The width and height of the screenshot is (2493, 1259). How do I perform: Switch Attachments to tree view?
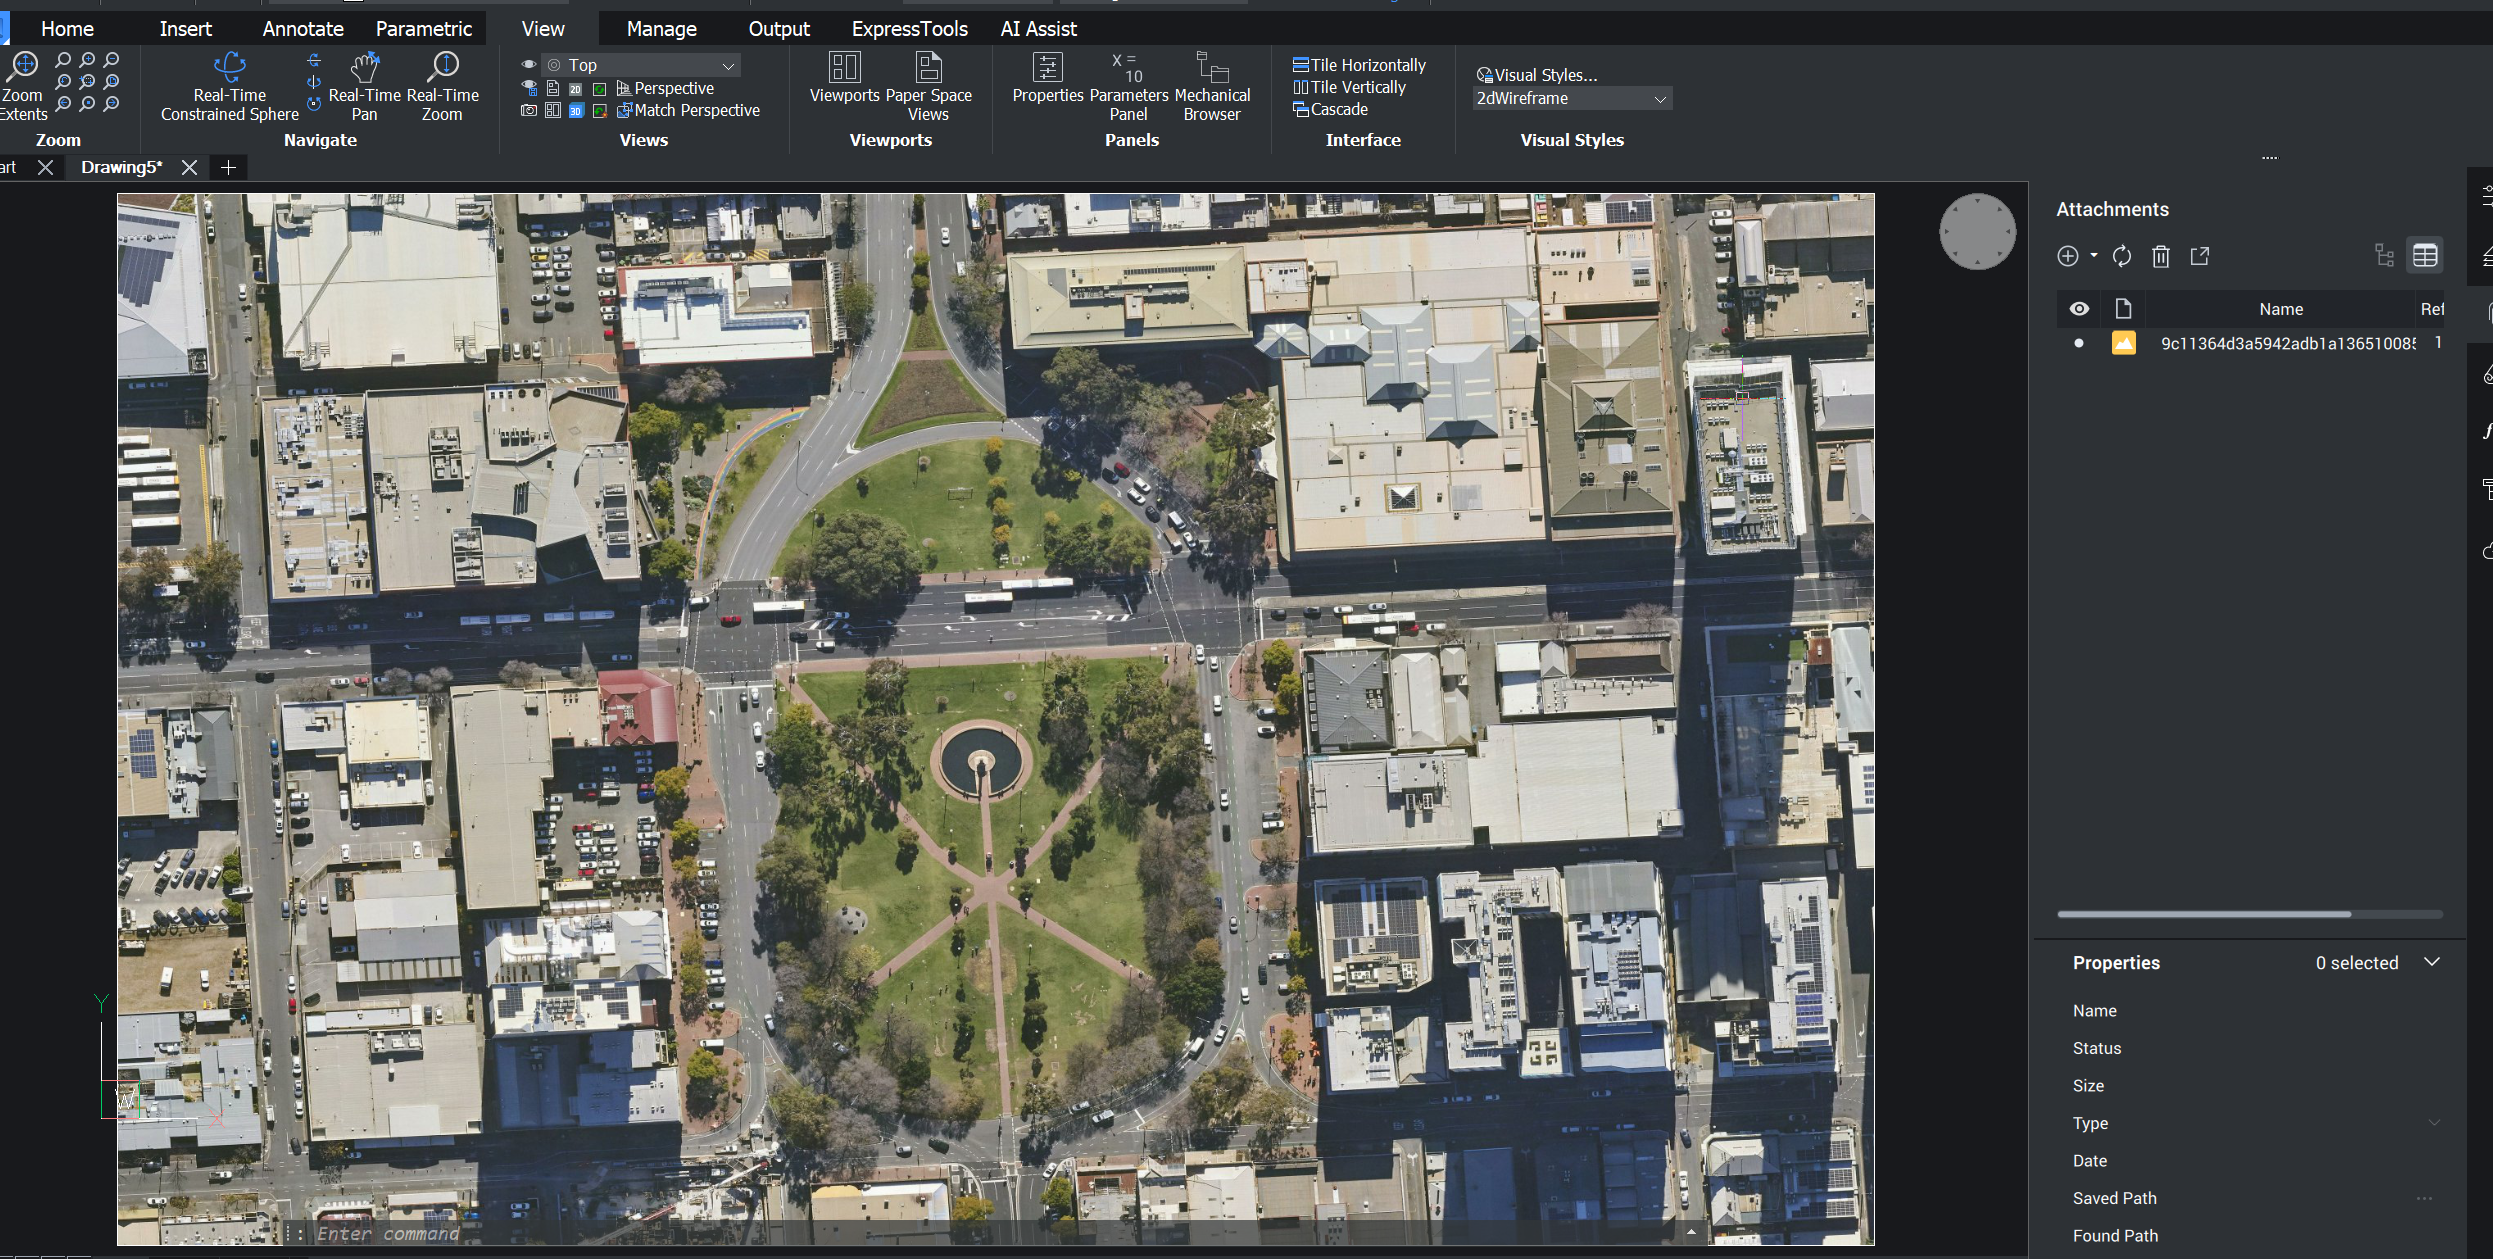[x=2384, y=256]
